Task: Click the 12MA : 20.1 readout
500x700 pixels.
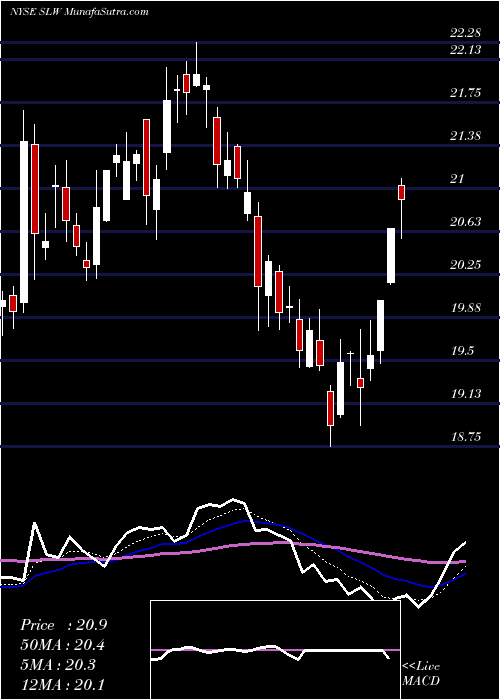Action: (x=63, y=684)
